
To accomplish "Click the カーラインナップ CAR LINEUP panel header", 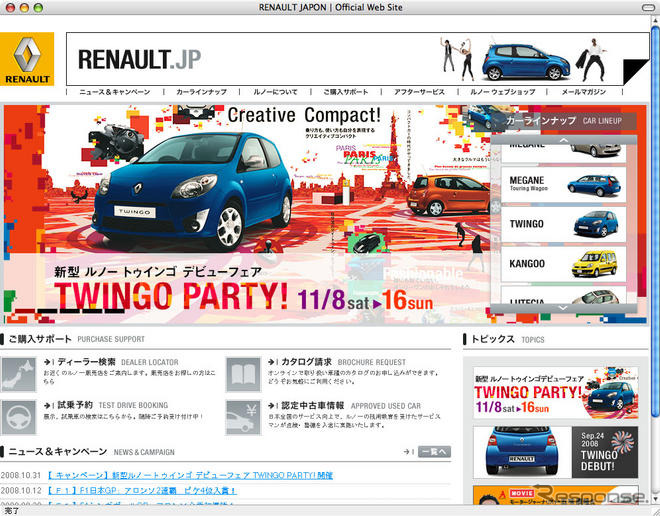I will tap(564, 121).
